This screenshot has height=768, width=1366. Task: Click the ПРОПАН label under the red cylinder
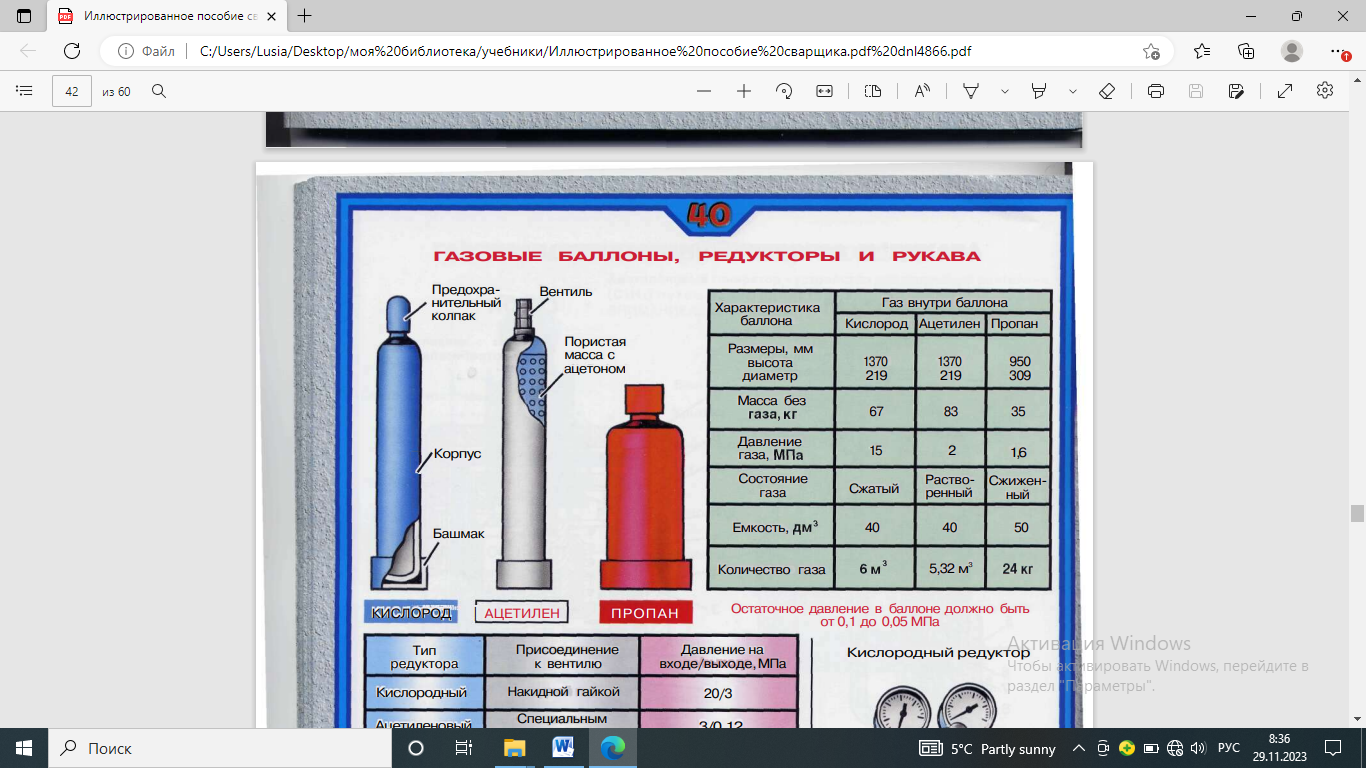click(645, 613)
